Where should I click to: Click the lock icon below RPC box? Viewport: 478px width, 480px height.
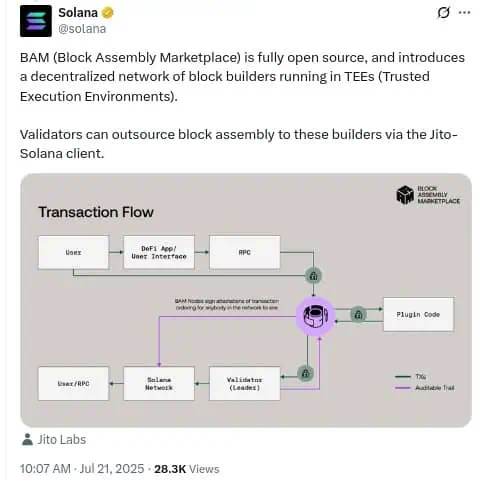pos(313,276)
